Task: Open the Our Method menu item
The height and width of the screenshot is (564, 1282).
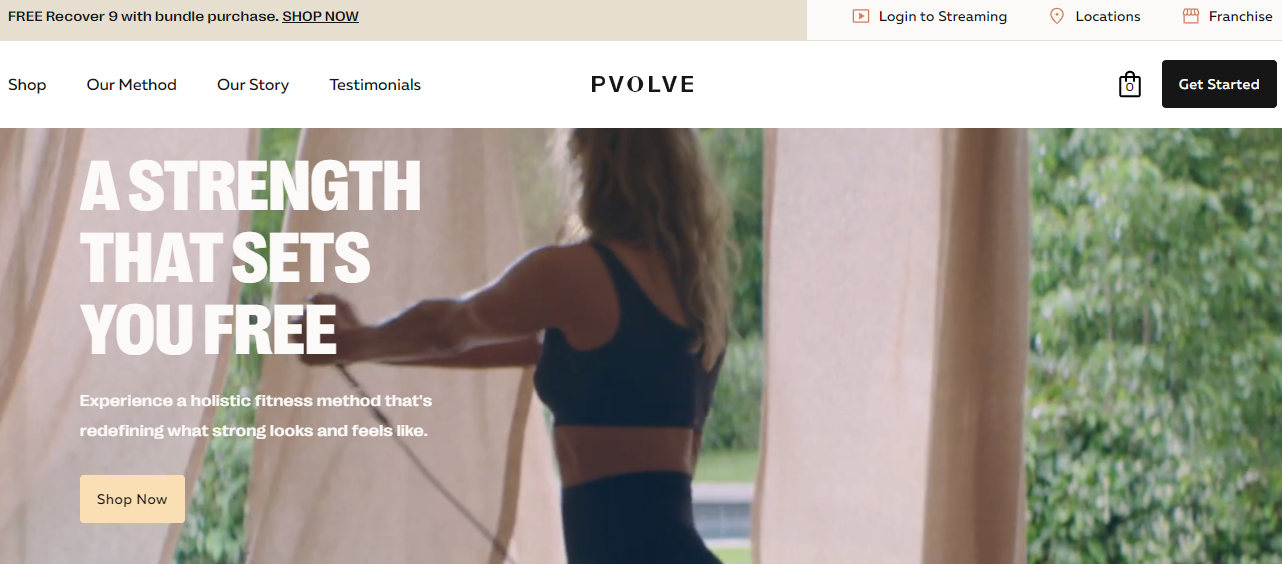Action: pos(132,85)
